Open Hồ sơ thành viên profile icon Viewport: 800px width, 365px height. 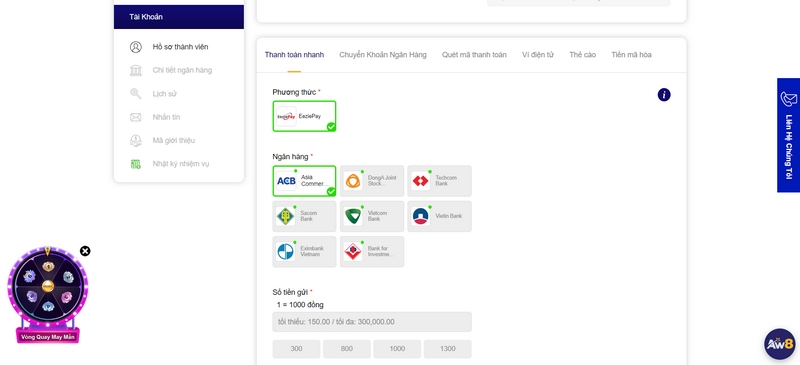(136, 47)
